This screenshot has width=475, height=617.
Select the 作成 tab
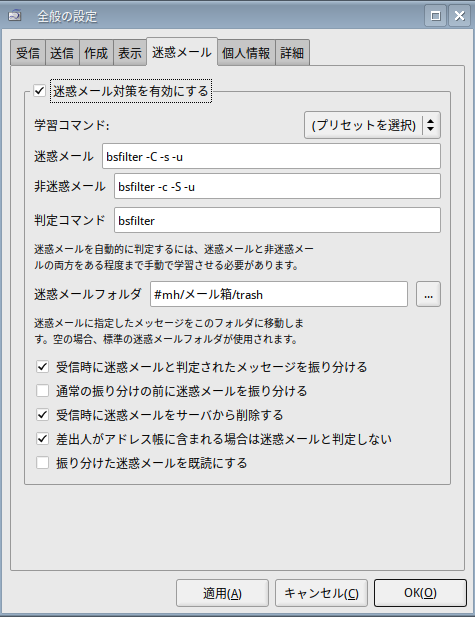[96, 53]
